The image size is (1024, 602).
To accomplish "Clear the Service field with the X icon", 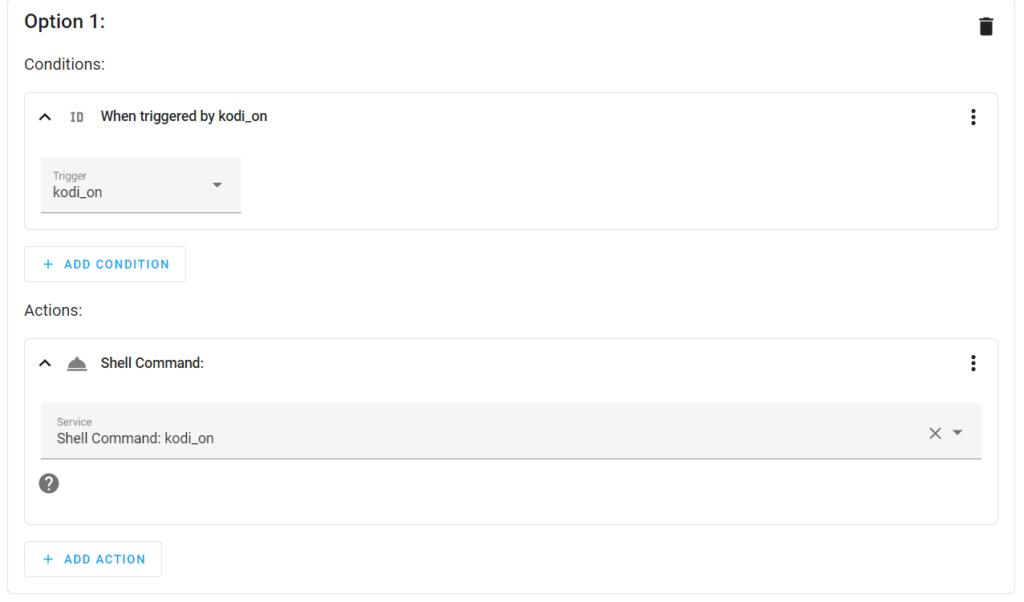I will tap(935, 433).
